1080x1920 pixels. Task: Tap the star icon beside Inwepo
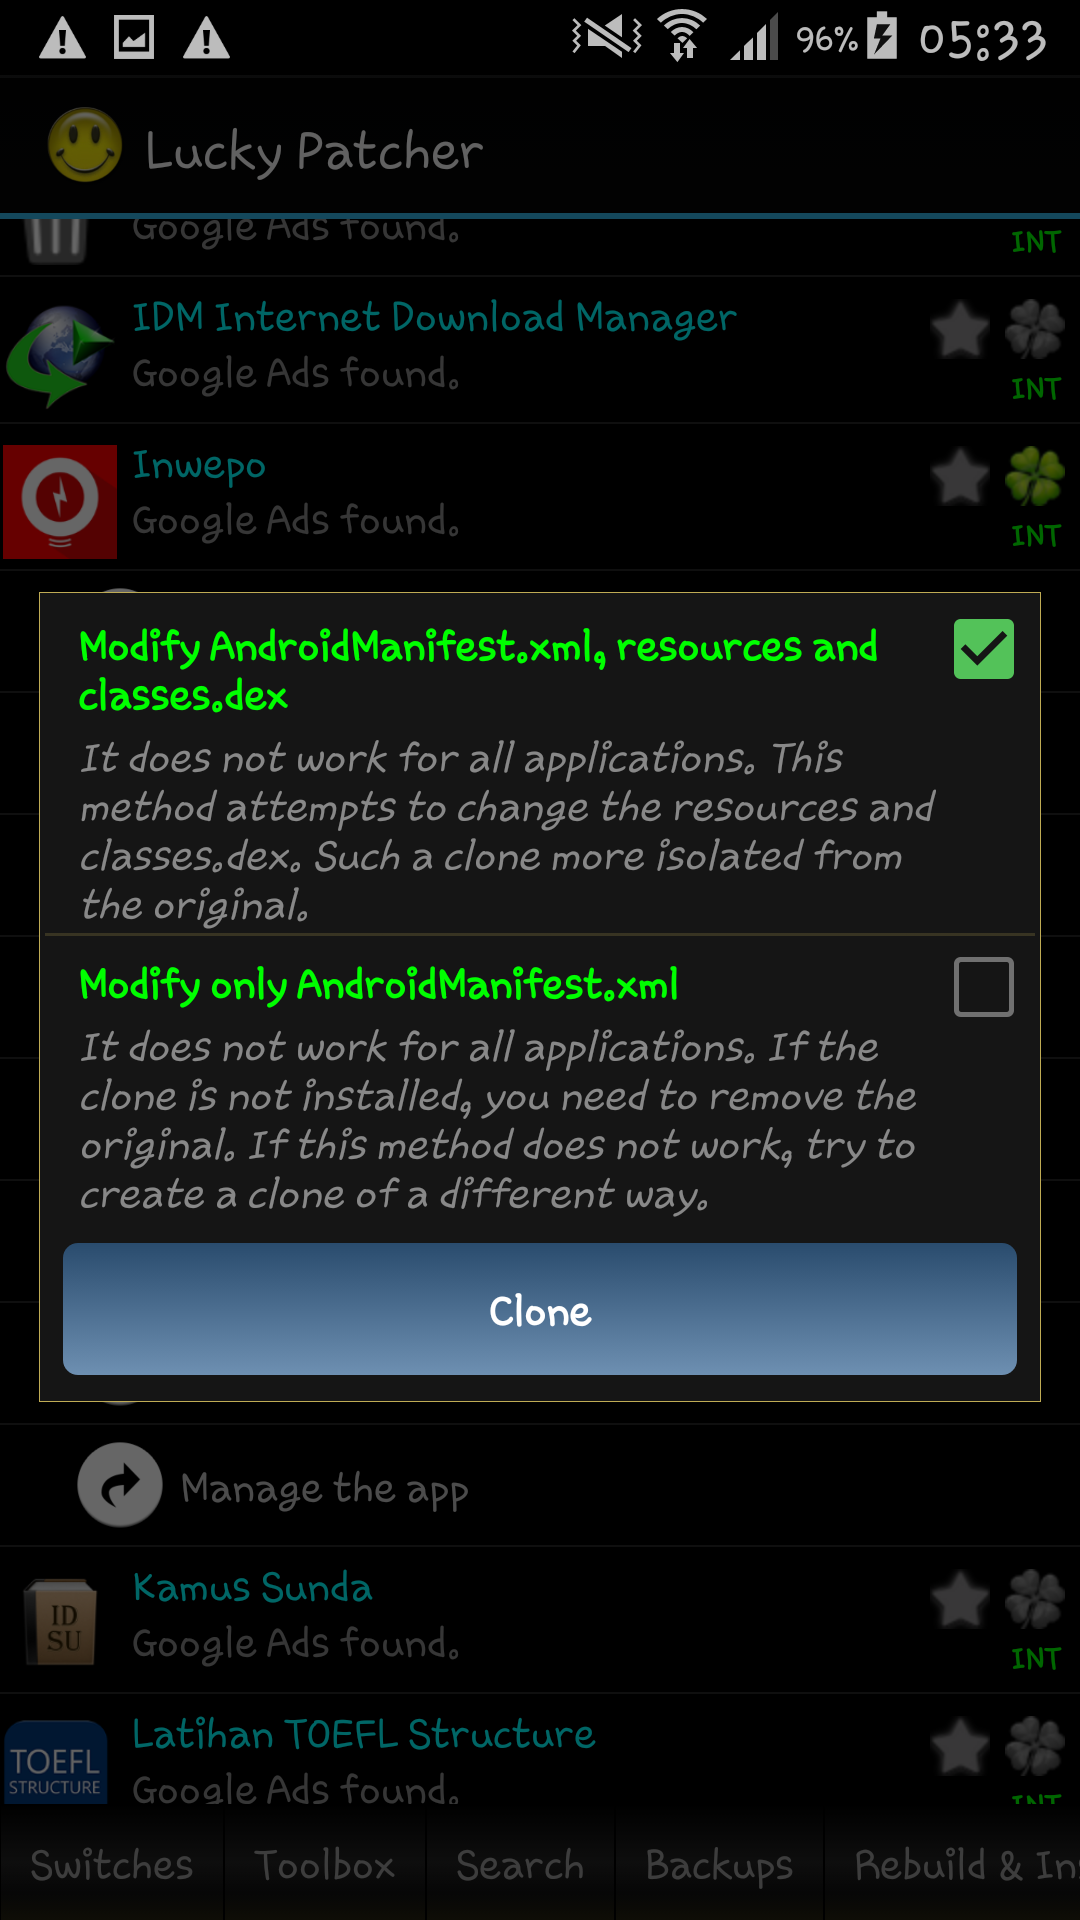[960, 476]
